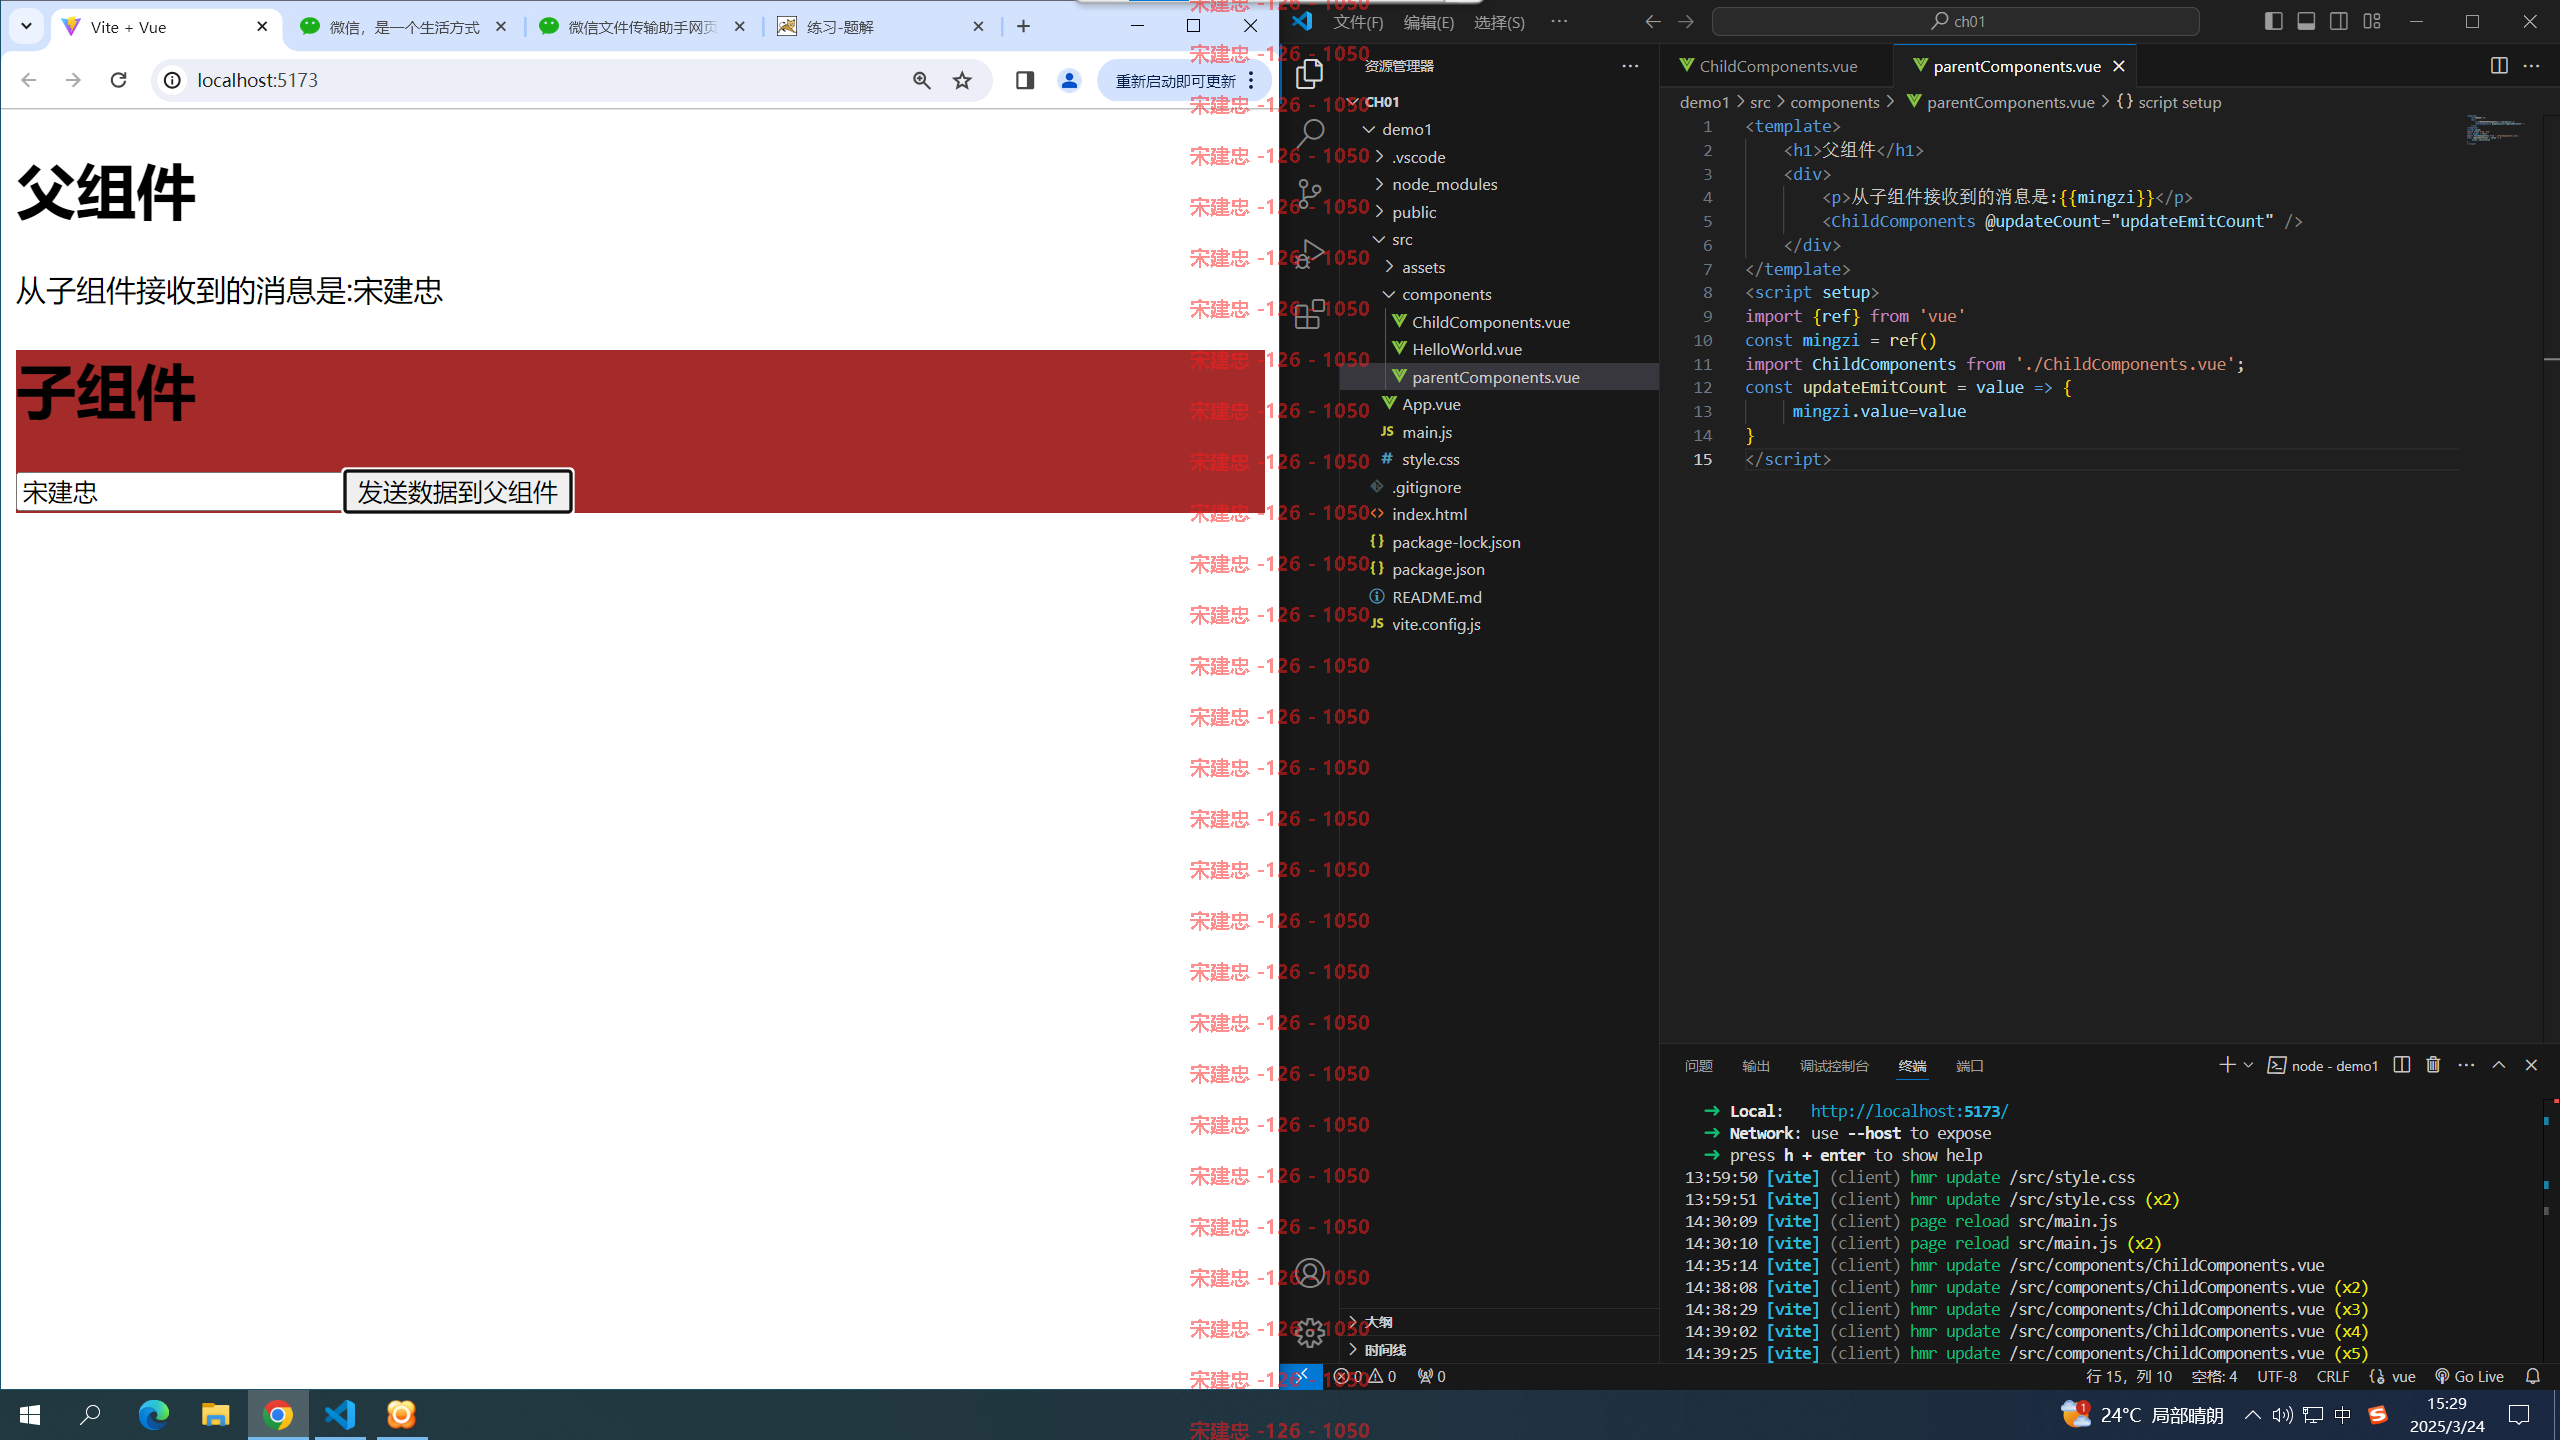Collapse the CH01 workspace root

coord(1353,102)
